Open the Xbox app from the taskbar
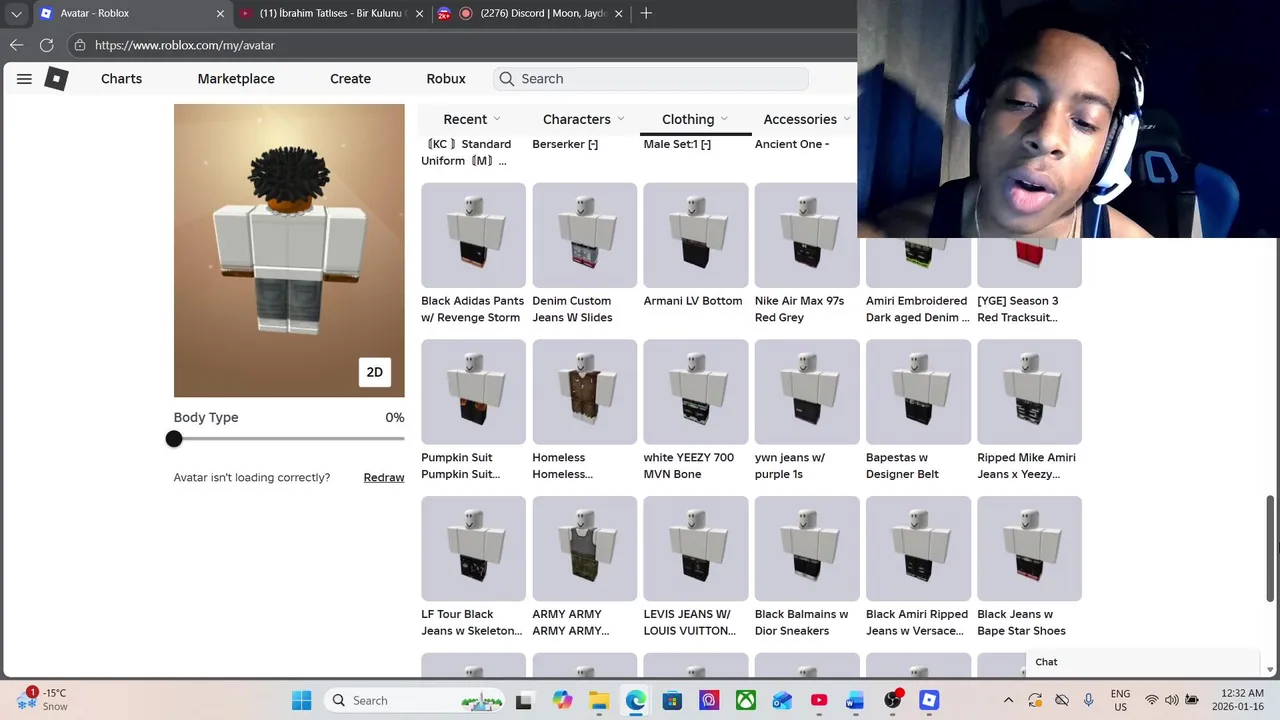The image size is (1280, 720). tap(745, 700)
